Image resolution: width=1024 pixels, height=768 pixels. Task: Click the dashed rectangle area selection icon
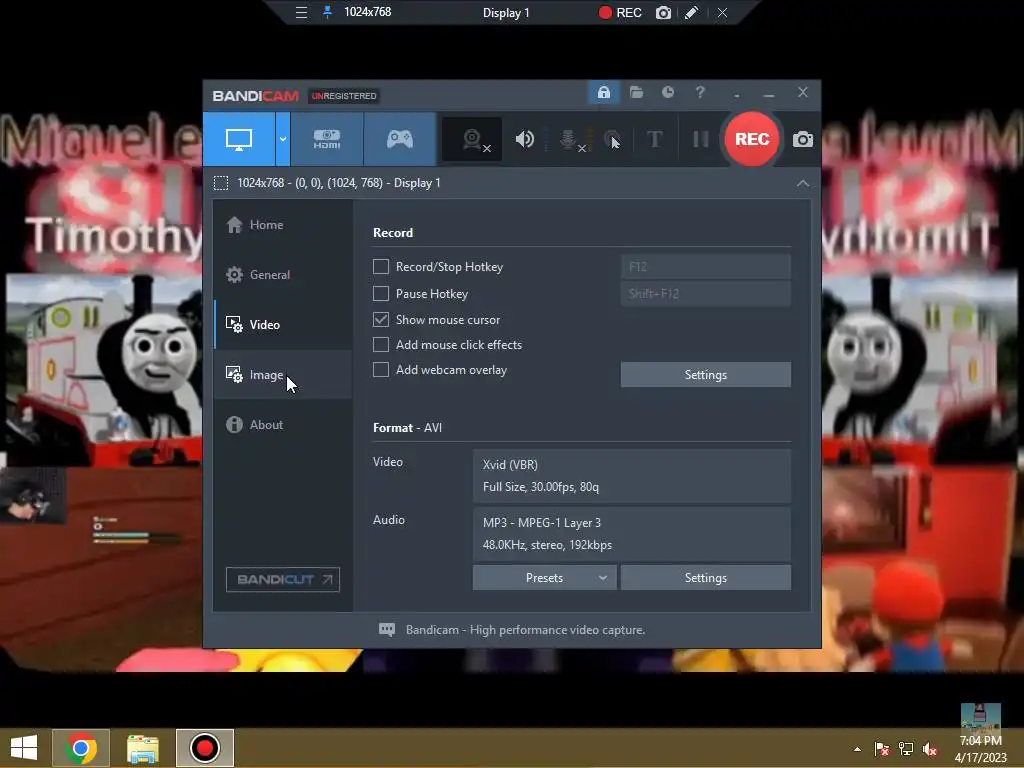point(221,183)
